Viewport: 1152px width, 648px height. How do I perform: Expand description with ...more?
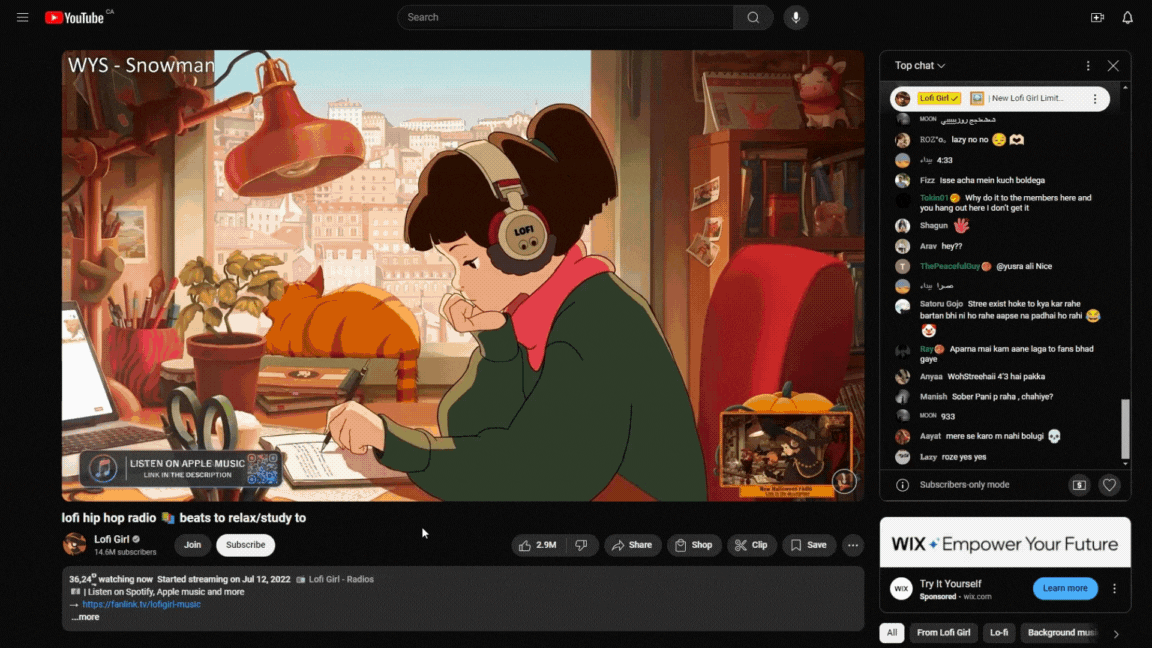tap(86, 617)
